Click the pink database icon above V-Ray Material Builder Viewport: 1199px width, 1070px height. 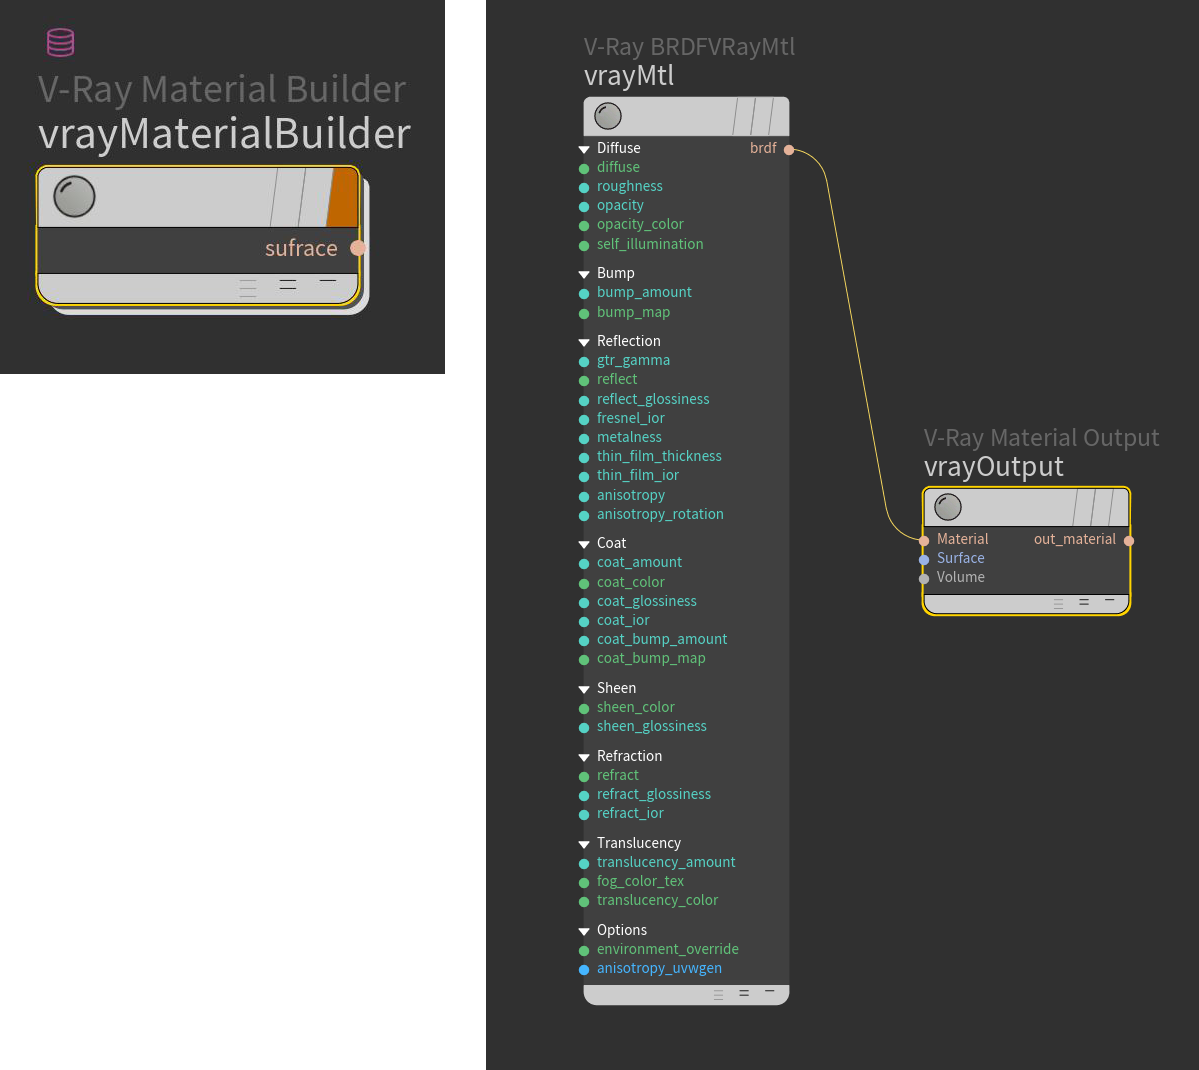[60, 42]
